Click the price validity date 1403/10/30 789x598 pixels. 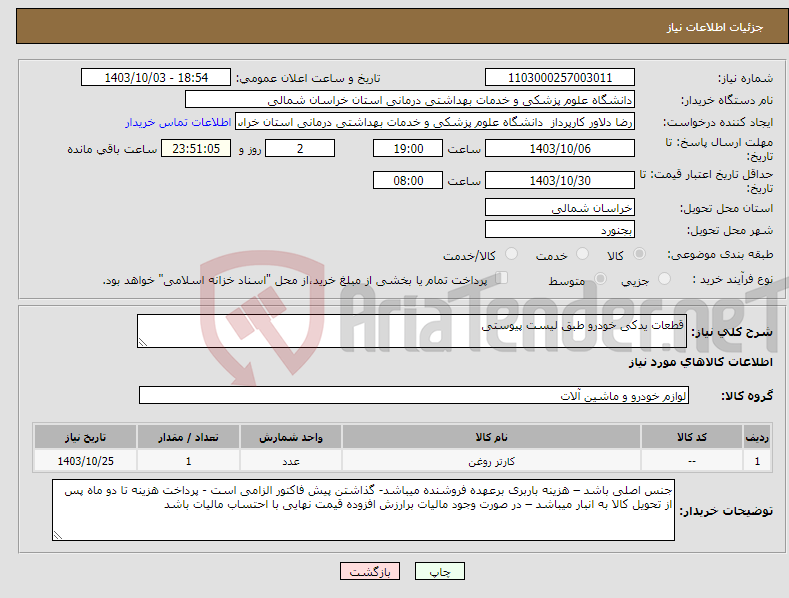tap(560, 180)
